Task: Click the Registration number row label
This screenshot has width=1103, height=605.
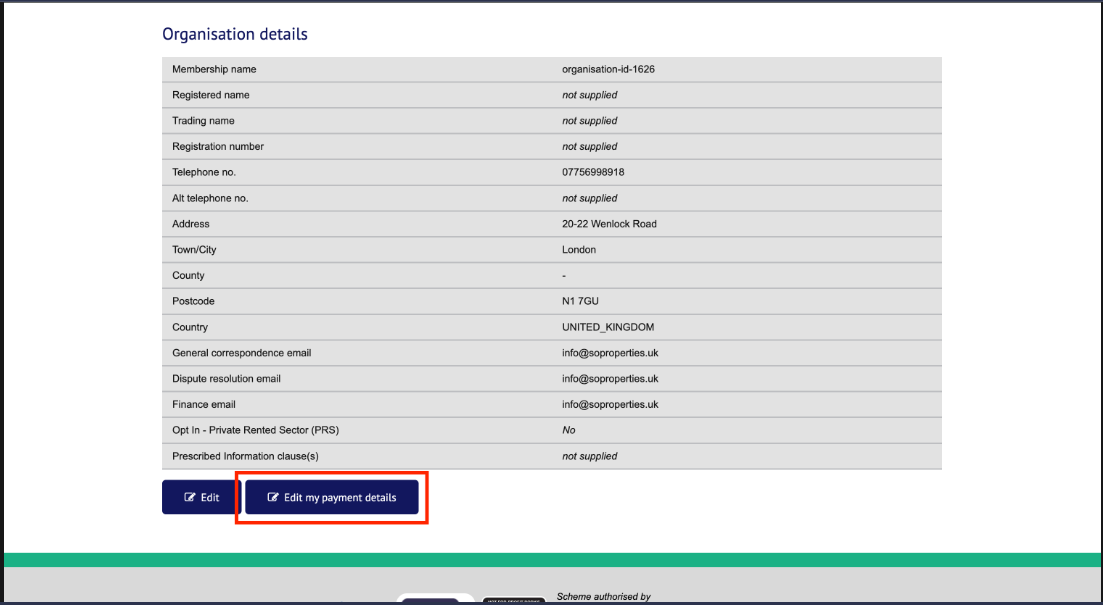Action: pyautogui.click(x=218, y=146)
